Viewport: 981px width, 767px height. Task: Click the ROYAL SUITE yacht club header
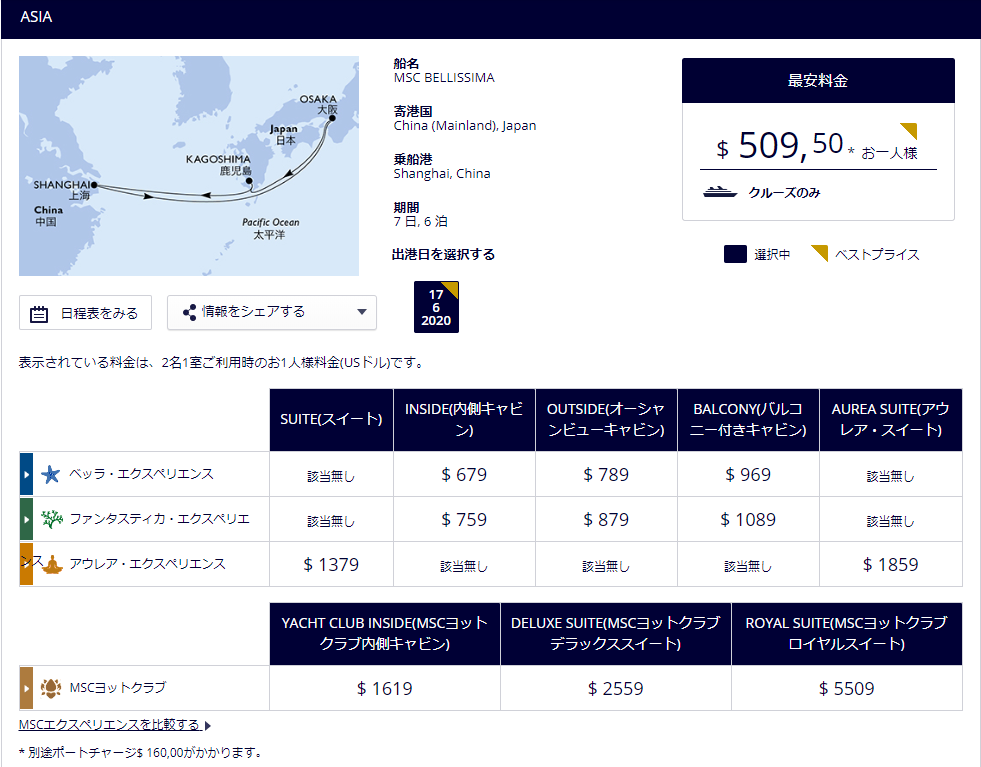coord(846,634)
